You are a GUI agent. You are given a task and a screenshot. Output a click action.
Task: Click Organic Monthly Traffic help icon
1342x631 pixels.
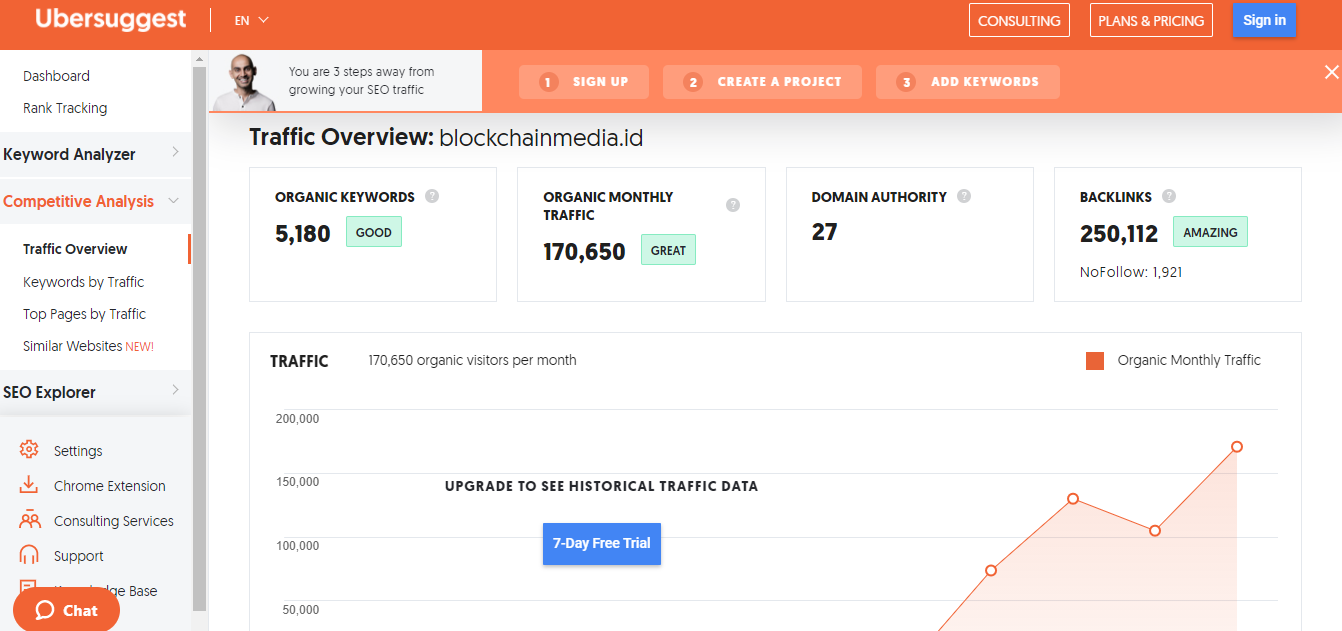pyautogui.click(x=733, y=205)
